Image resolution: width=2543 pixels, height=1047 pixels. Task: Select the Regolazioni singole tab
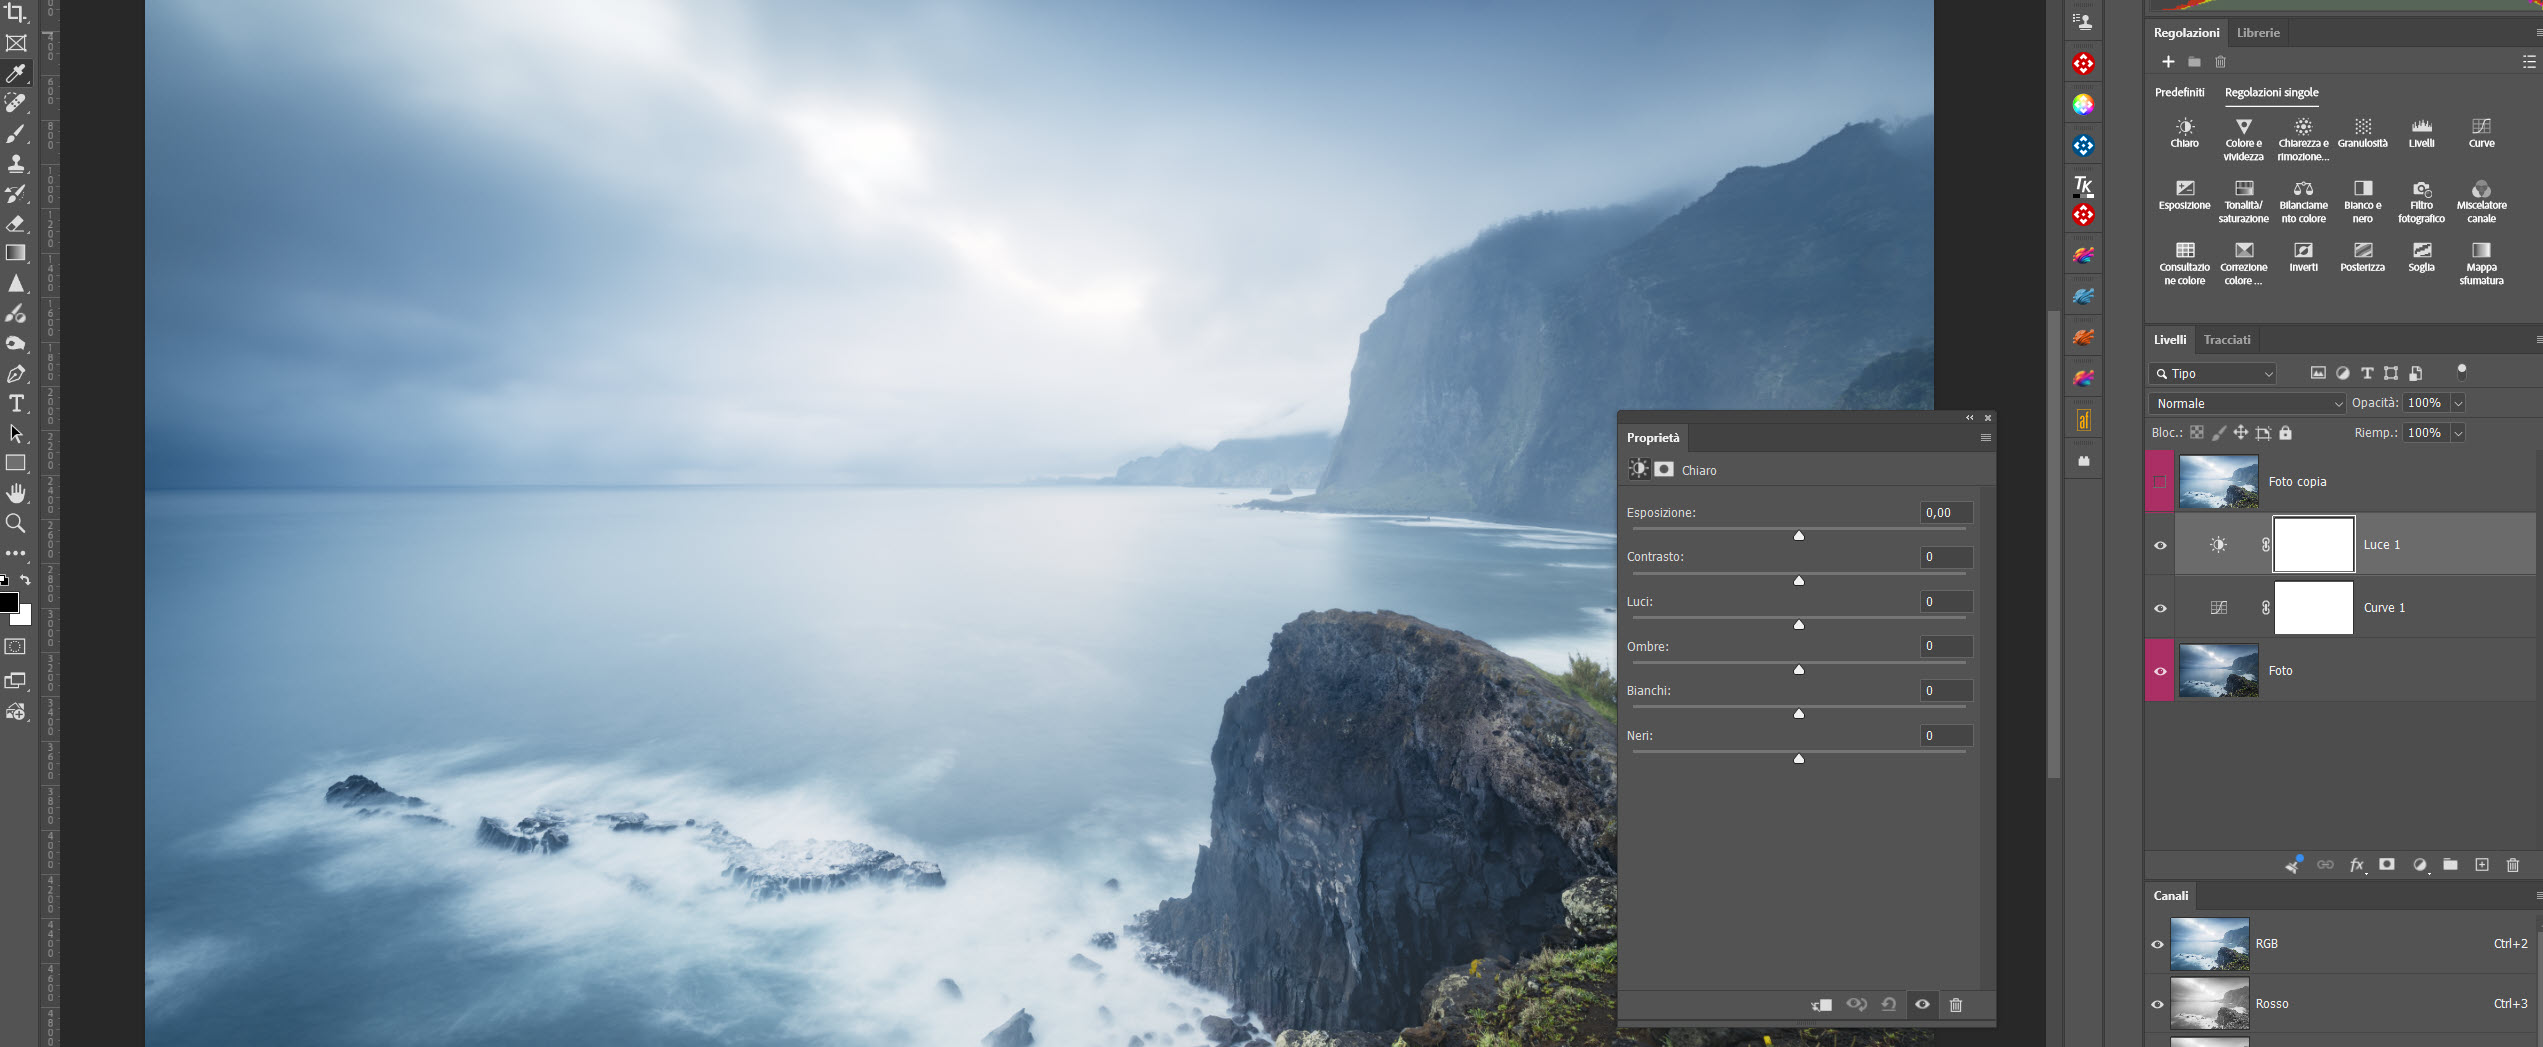[x=2271, y=92]
